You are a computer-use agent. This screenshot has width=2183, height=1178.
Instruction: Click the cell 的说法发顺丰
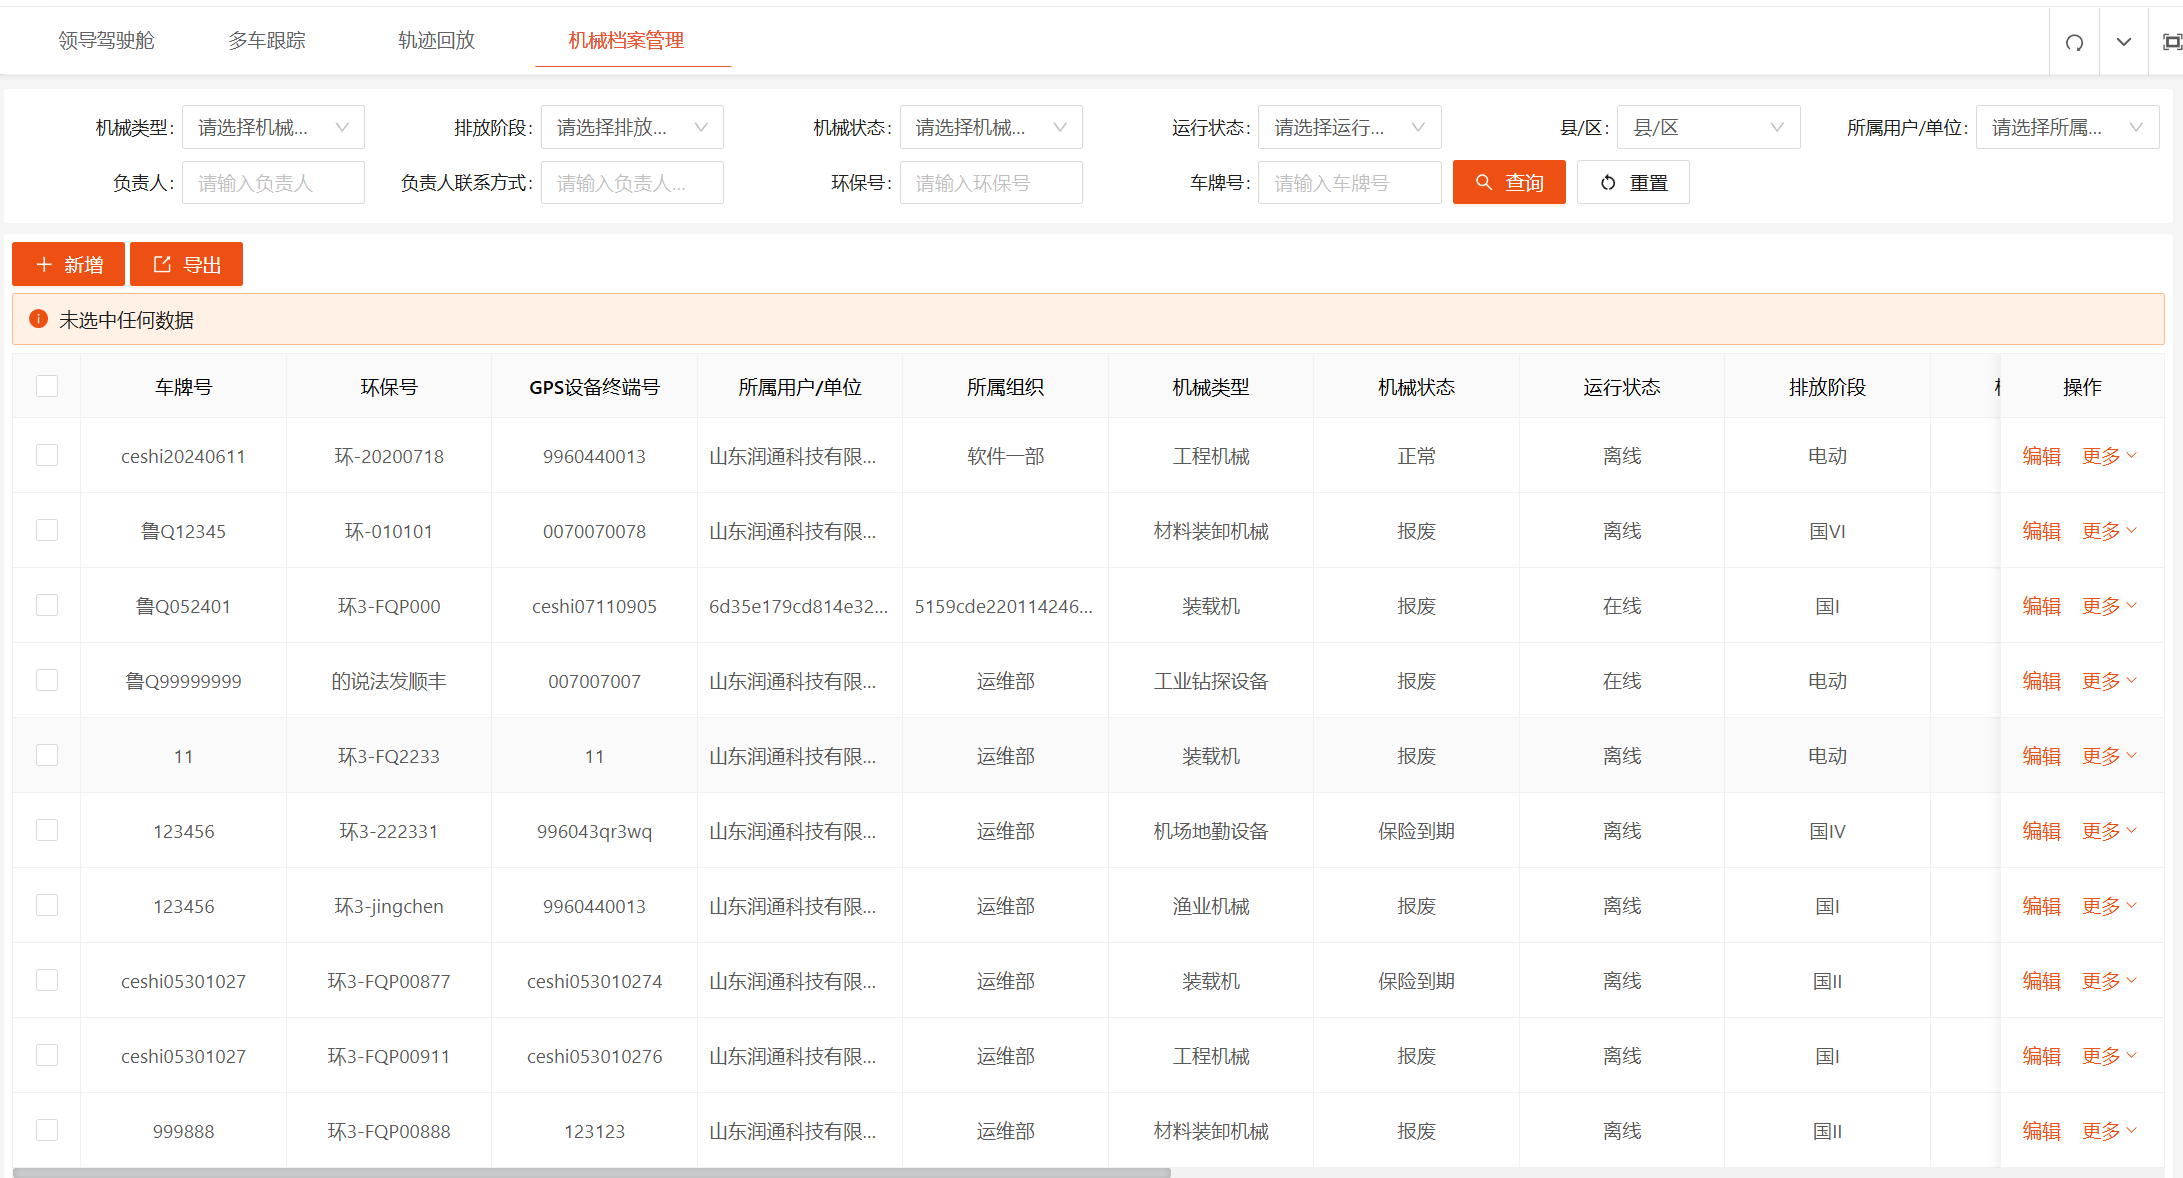(389, 681)
